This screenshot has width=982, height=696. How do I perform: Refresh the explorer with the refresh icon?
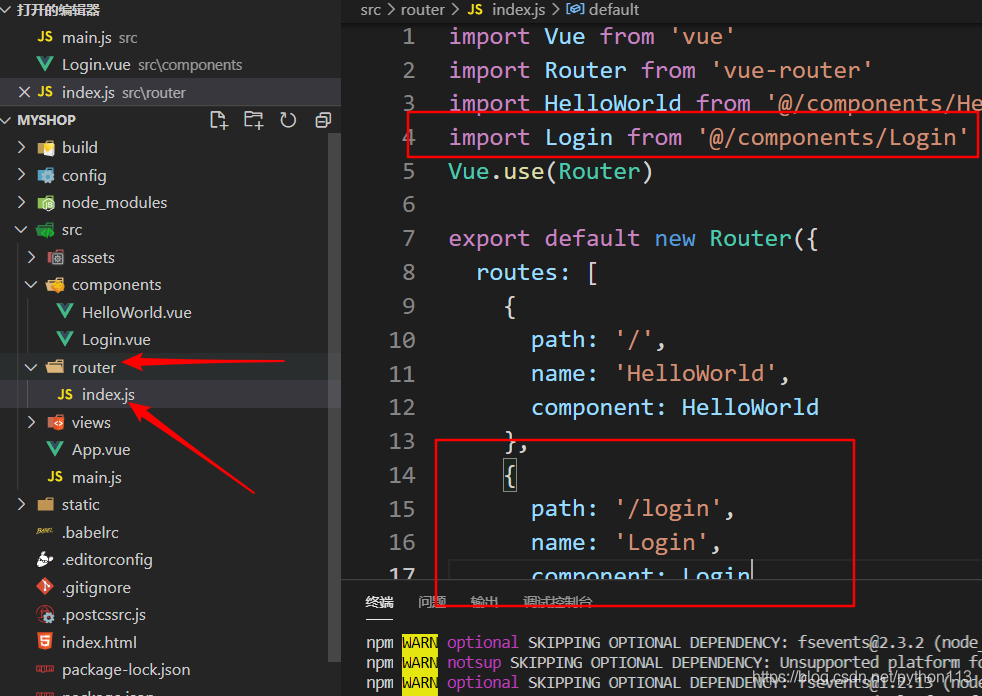coord(288,120)
